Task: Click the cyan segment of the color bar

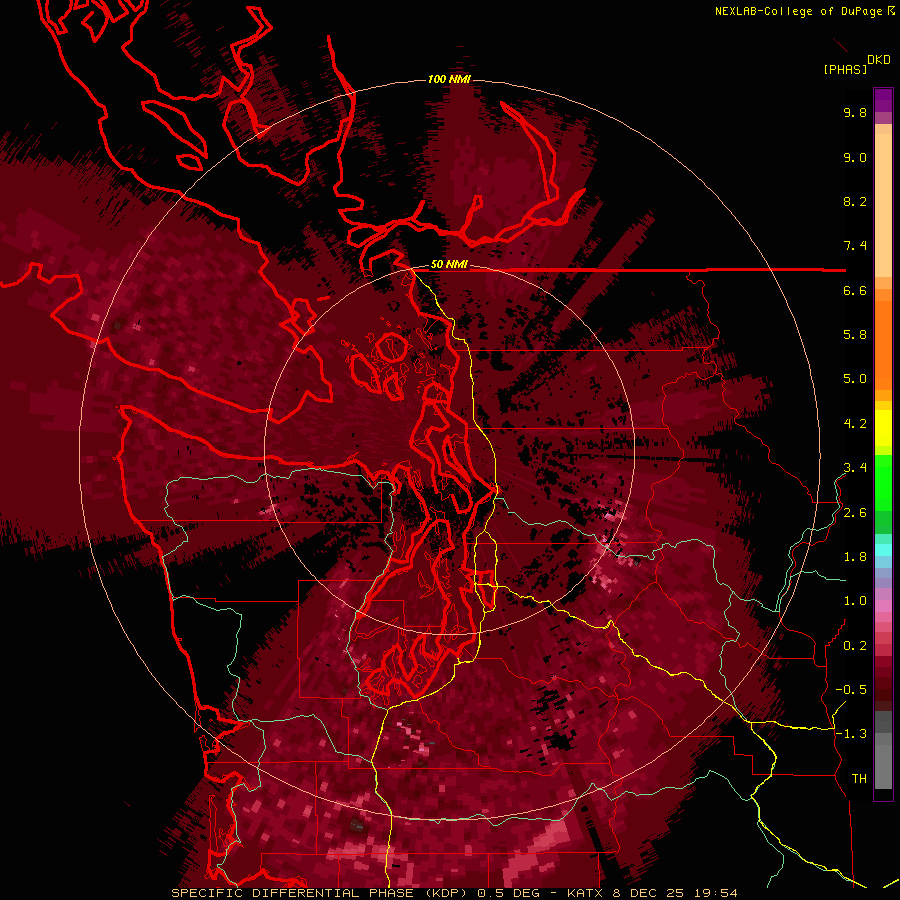Action: click(883, 550)
